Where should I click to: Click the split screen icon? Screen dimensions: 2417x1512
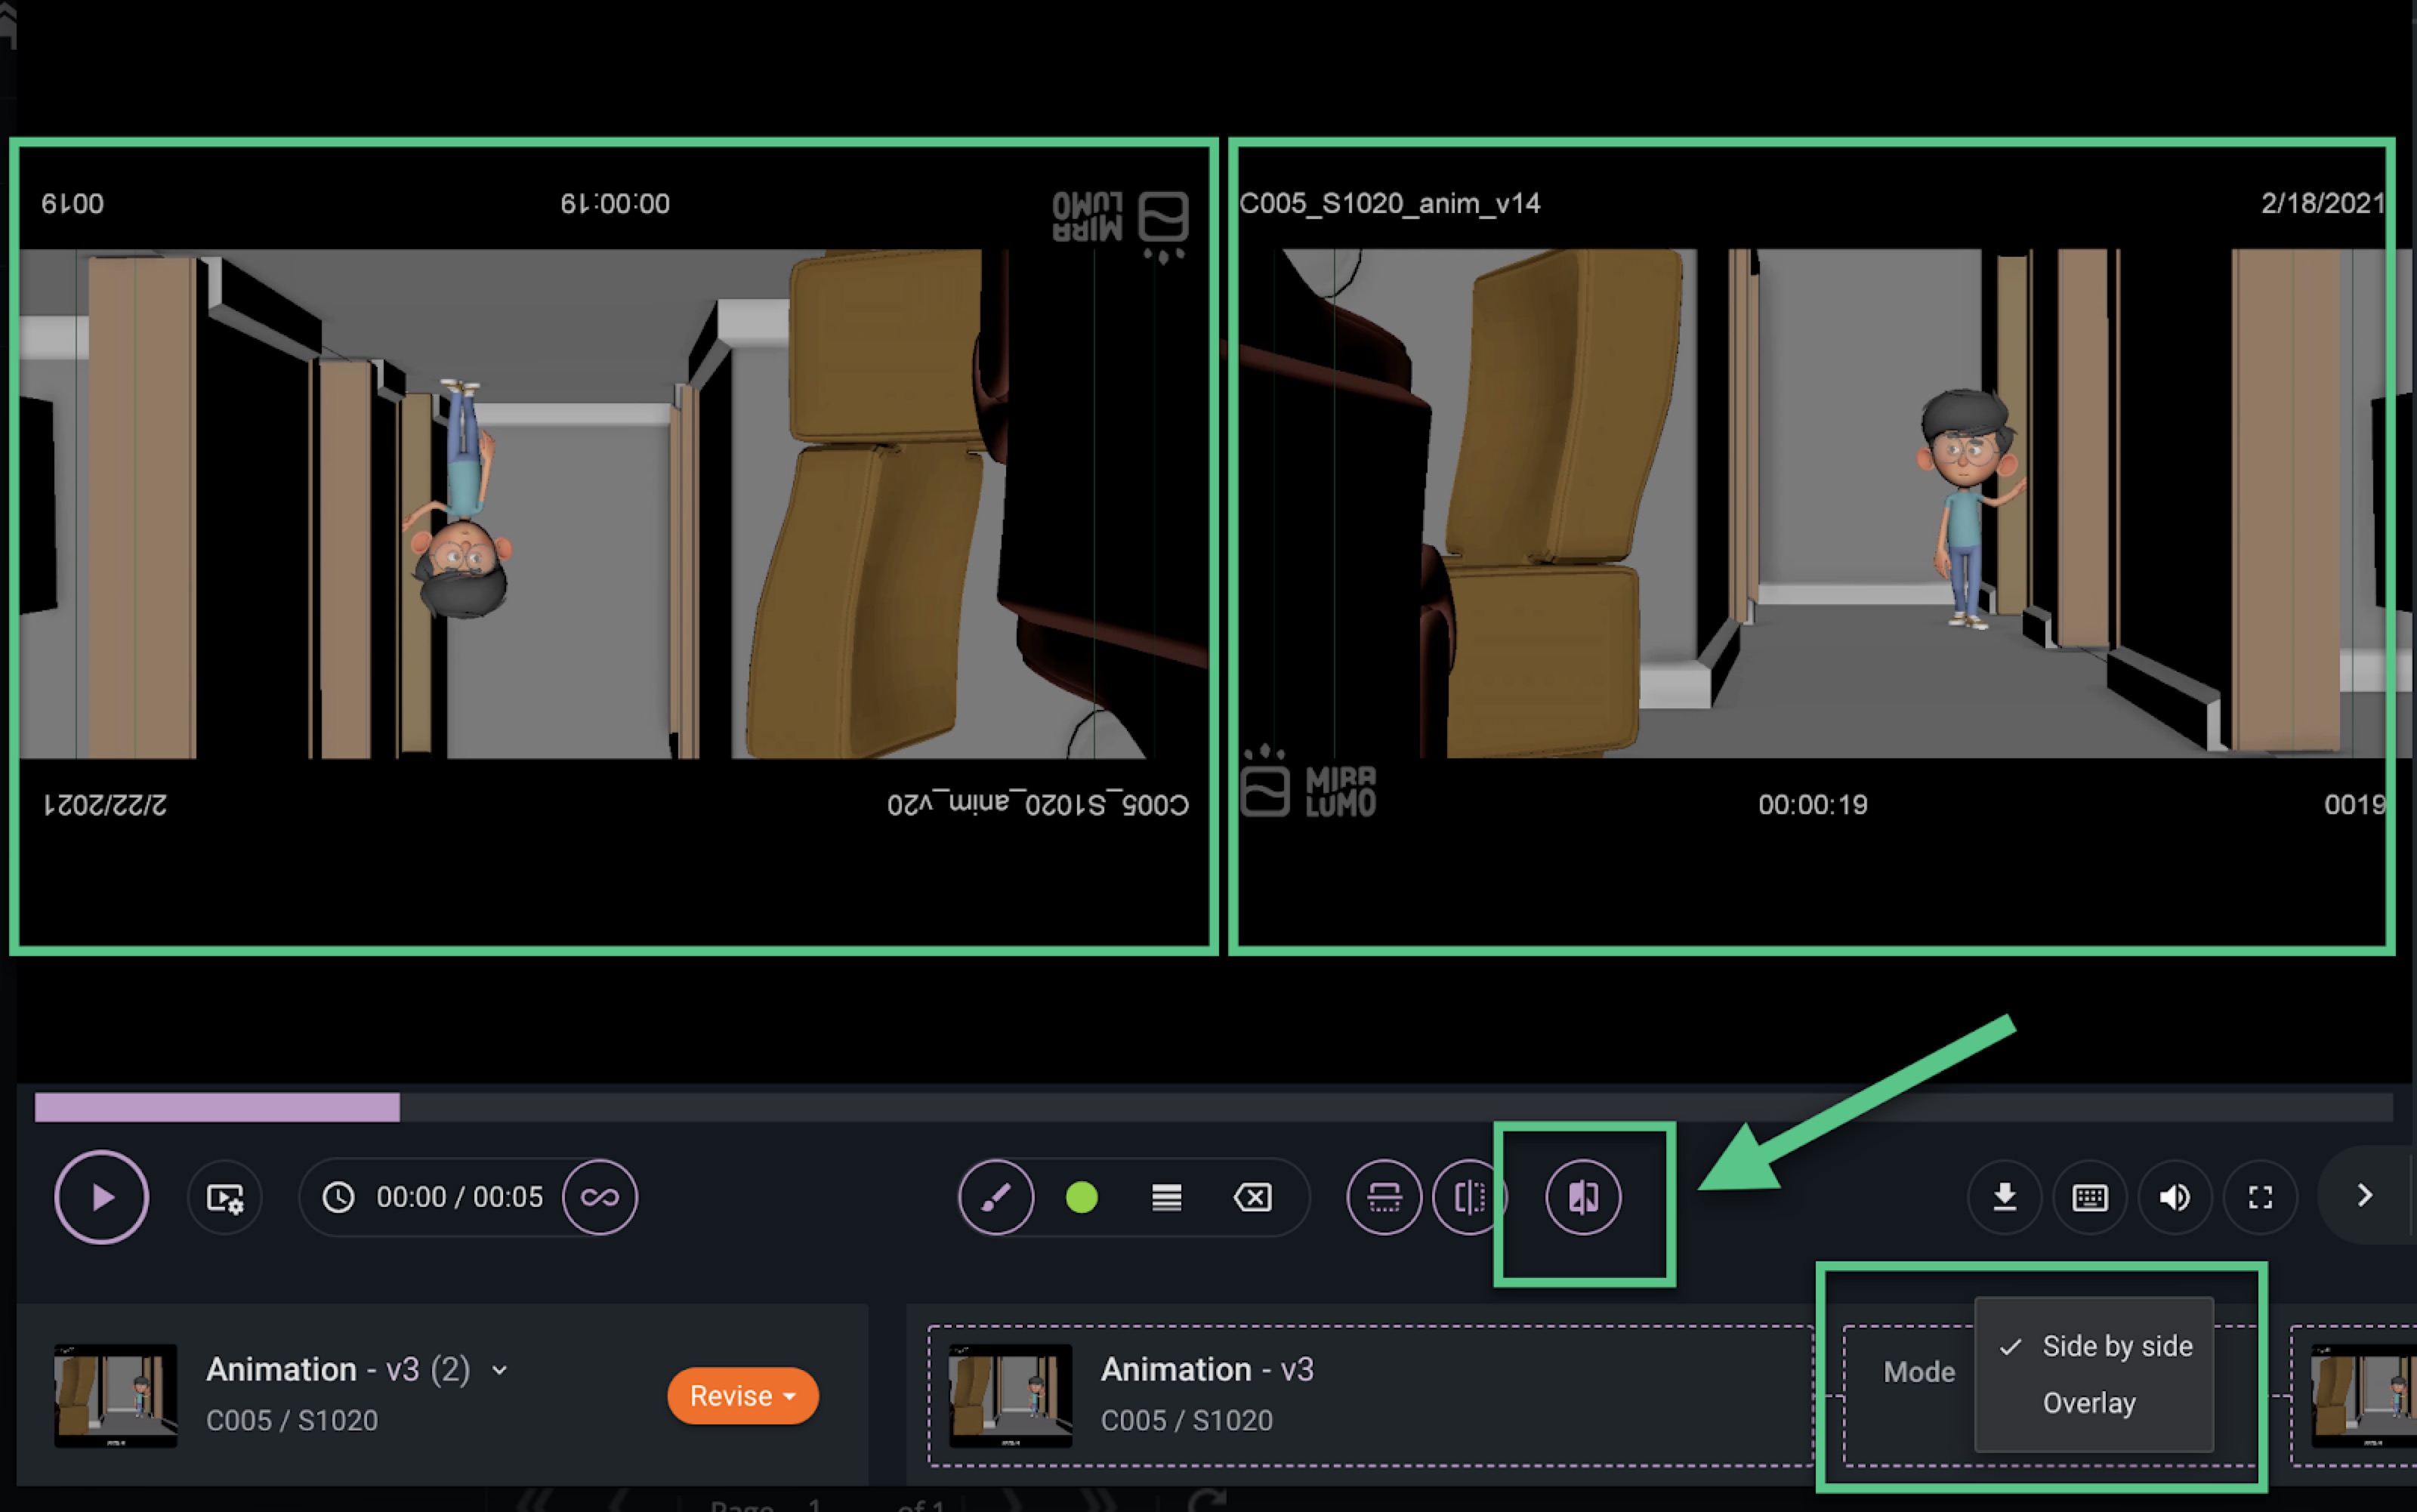(x=1468, y=1197)
